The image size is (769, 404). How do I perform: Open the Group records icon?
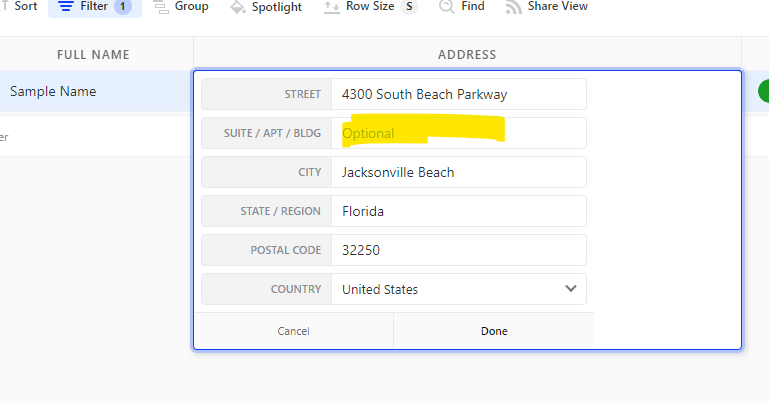tap(161, 7)
